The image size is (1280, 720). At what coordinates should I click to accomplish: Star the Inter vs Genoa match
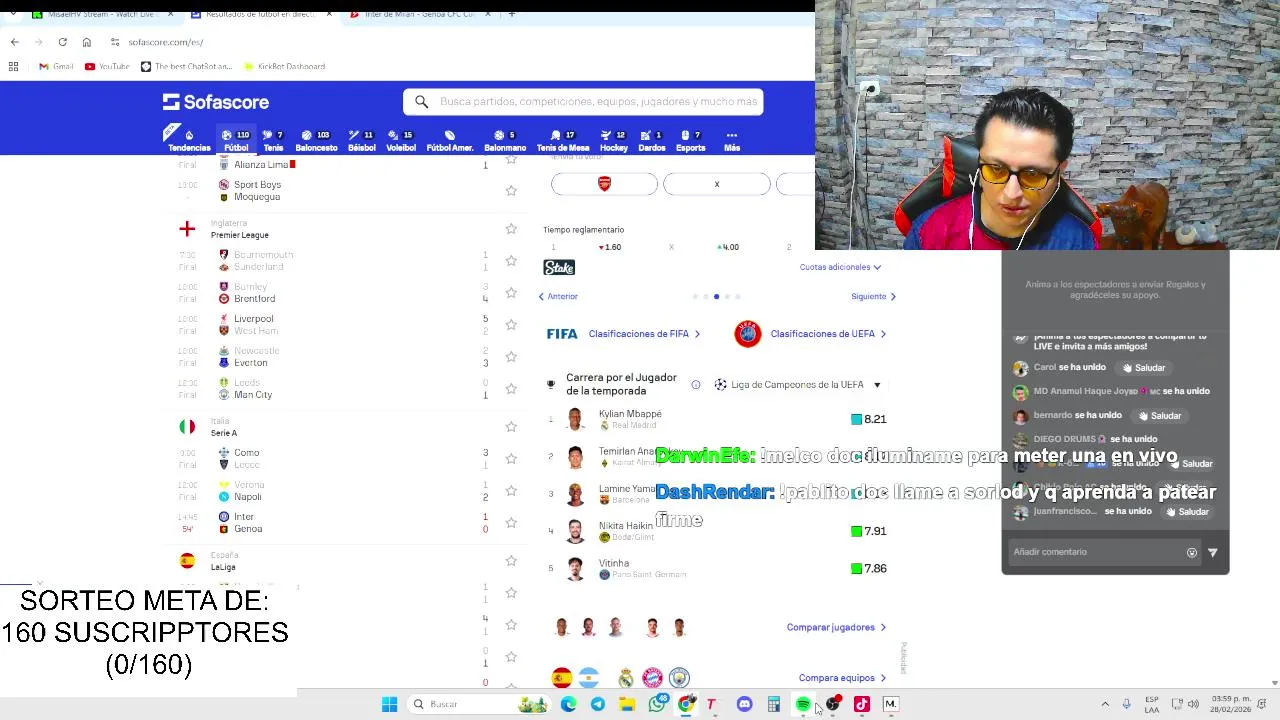tap(511, 522)
